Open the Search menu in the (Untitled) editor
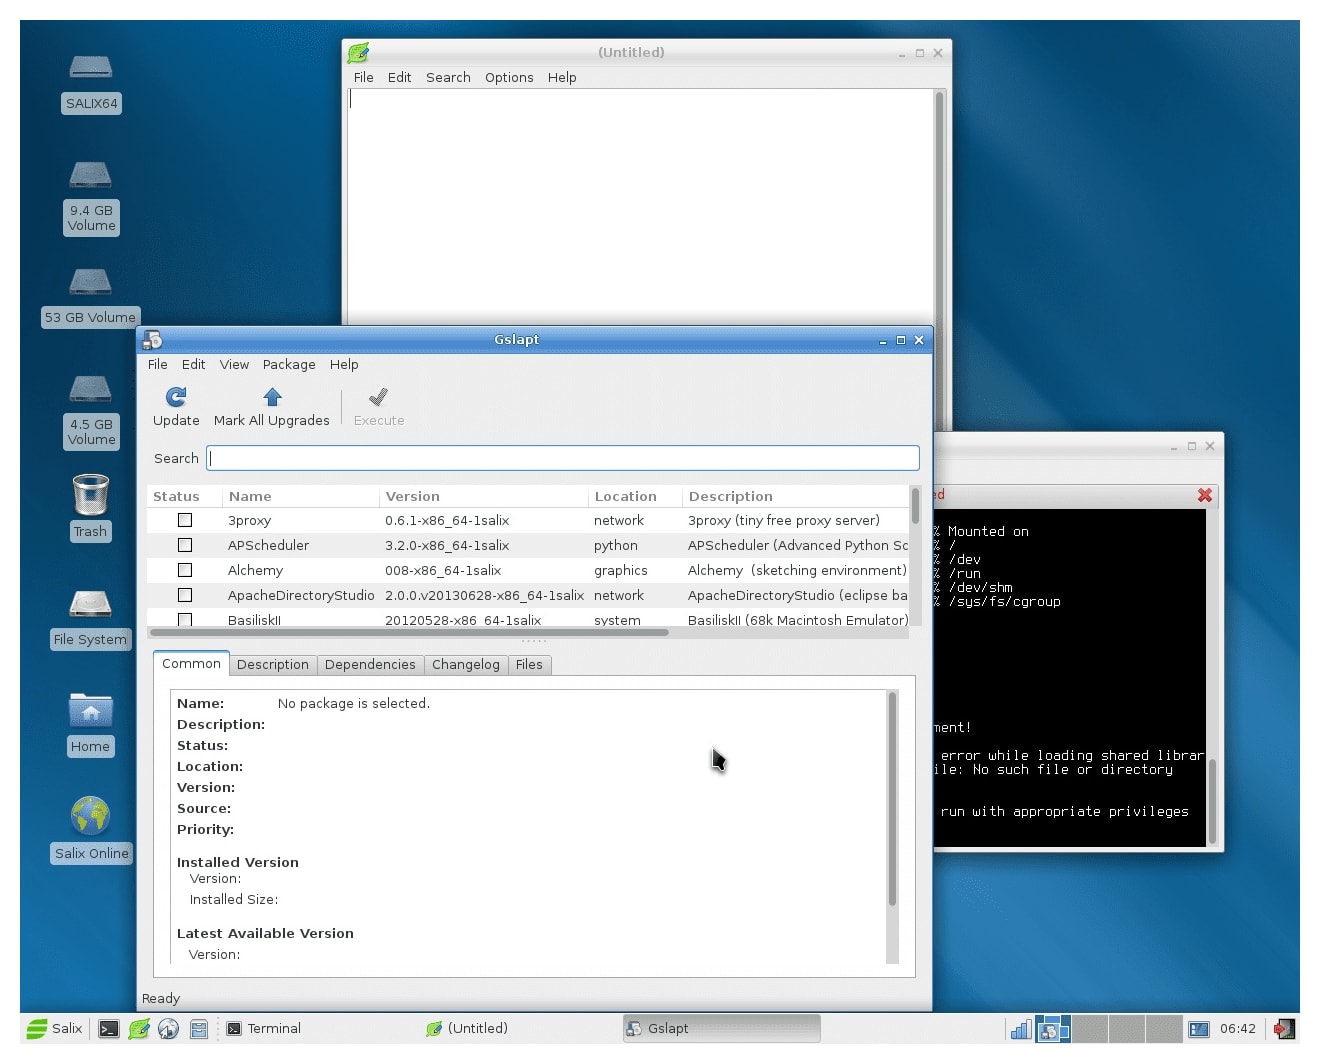The image size is (1320, 1064). (448, 77)
